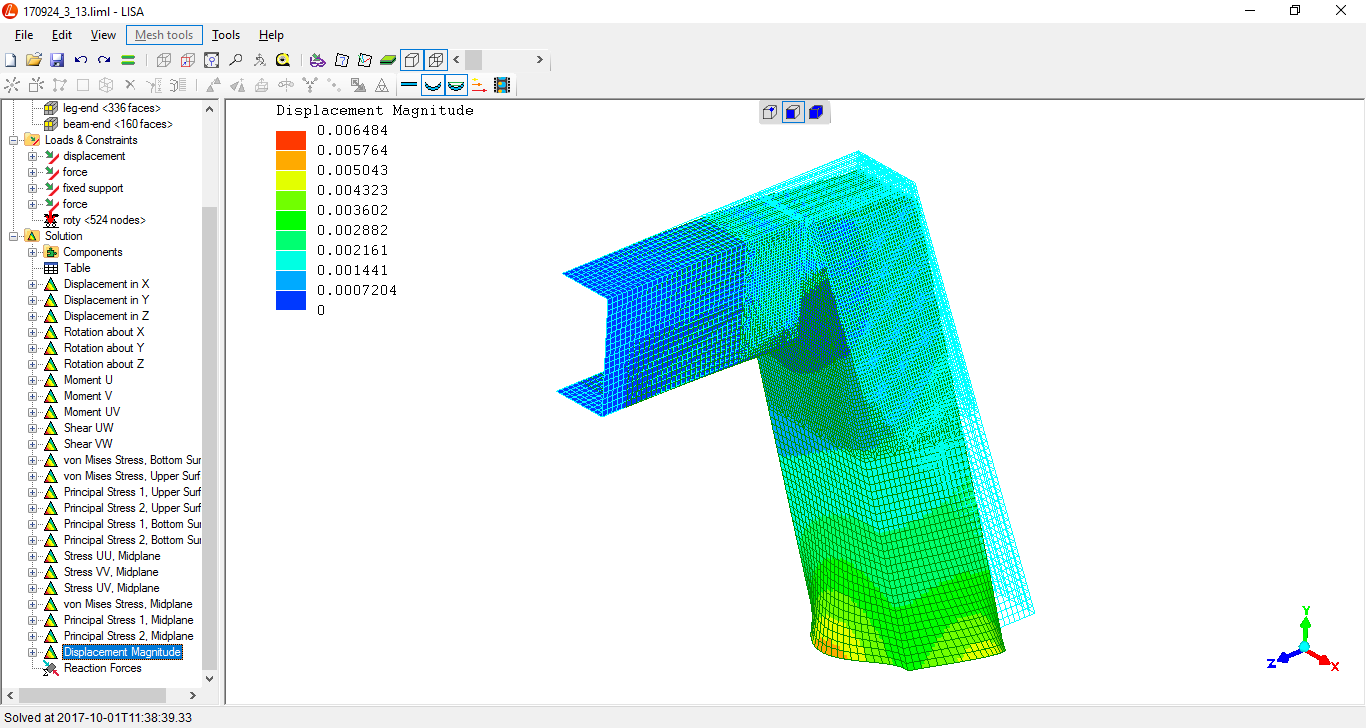Click the Open file folder icon
This screenshot has width=1366, height=728.
point(34,60)
